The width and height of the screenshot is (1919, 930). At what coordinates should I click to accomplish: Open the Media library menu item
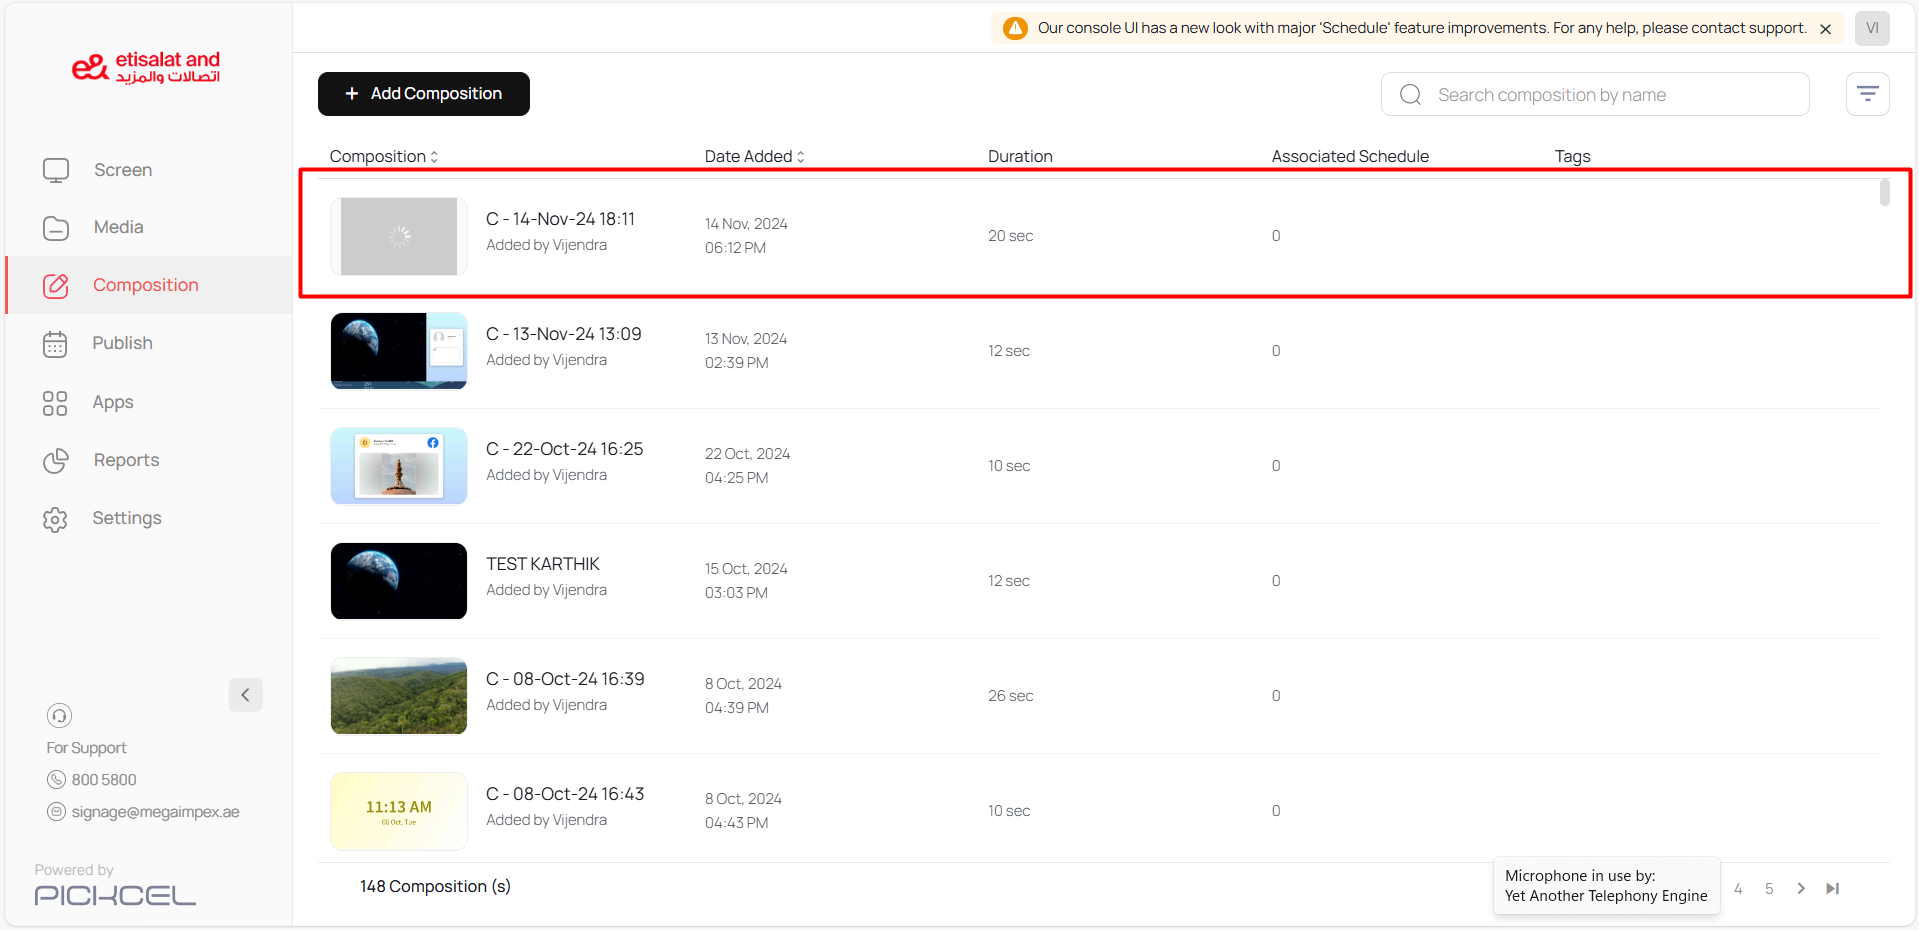(x=118, y=227)
